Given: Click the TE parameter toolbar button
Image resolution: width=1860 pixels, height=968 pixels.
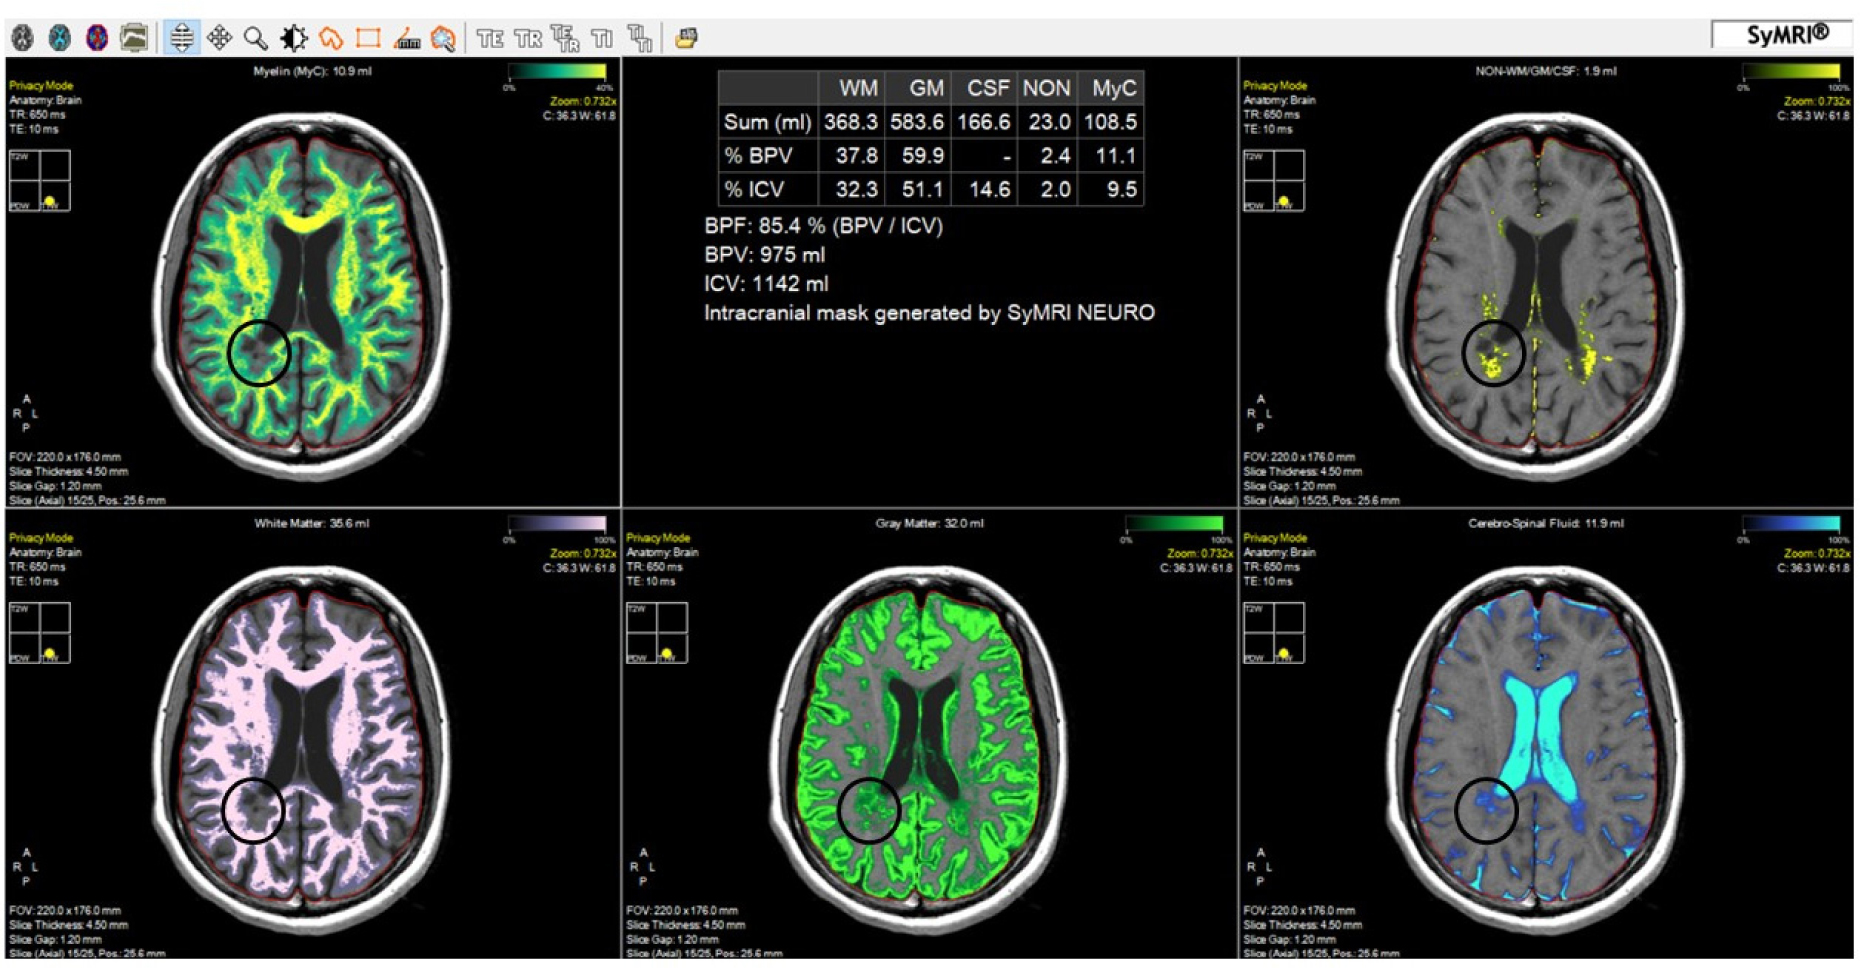Looking at the screenshot, I should point(490,38).
